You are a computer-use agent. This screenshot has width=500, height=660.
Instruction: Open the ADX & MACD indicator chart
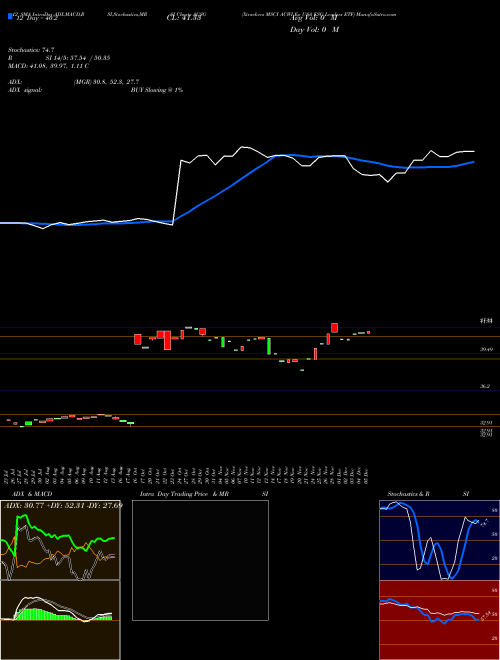[x=60, y=540]
